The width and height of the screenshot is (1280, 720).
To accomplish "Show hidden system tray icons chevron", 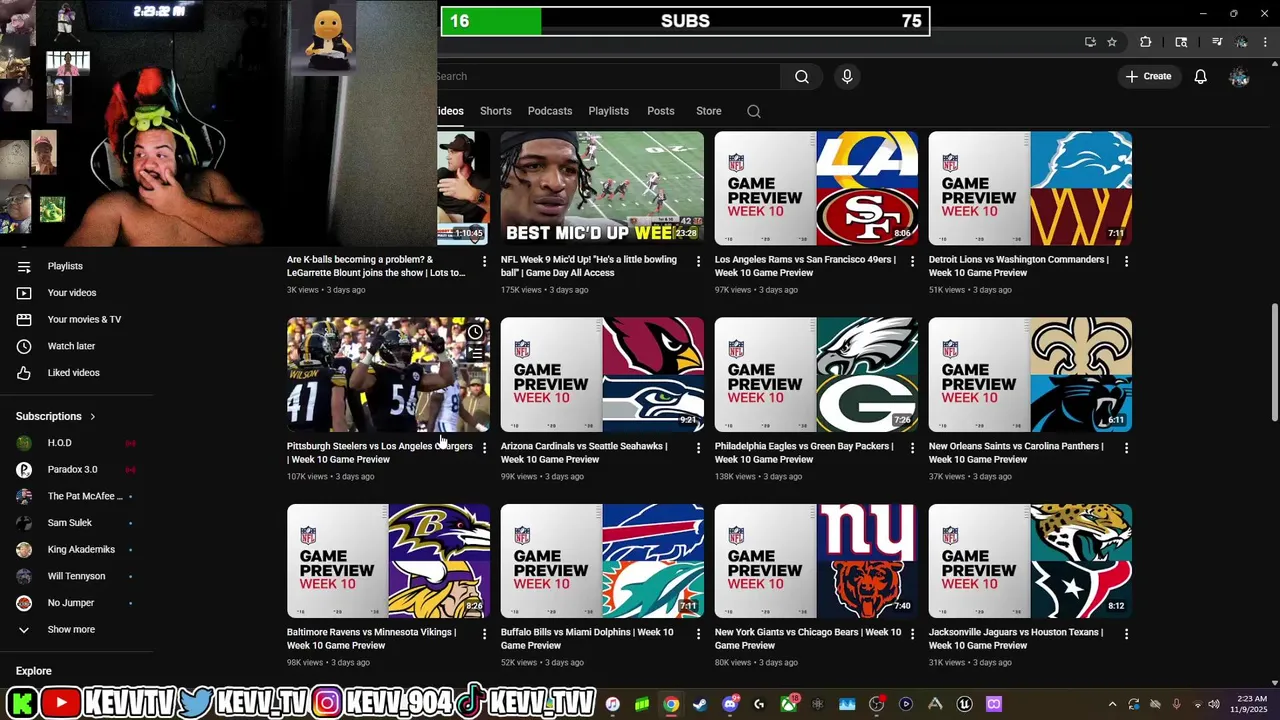I will 1112,704.
